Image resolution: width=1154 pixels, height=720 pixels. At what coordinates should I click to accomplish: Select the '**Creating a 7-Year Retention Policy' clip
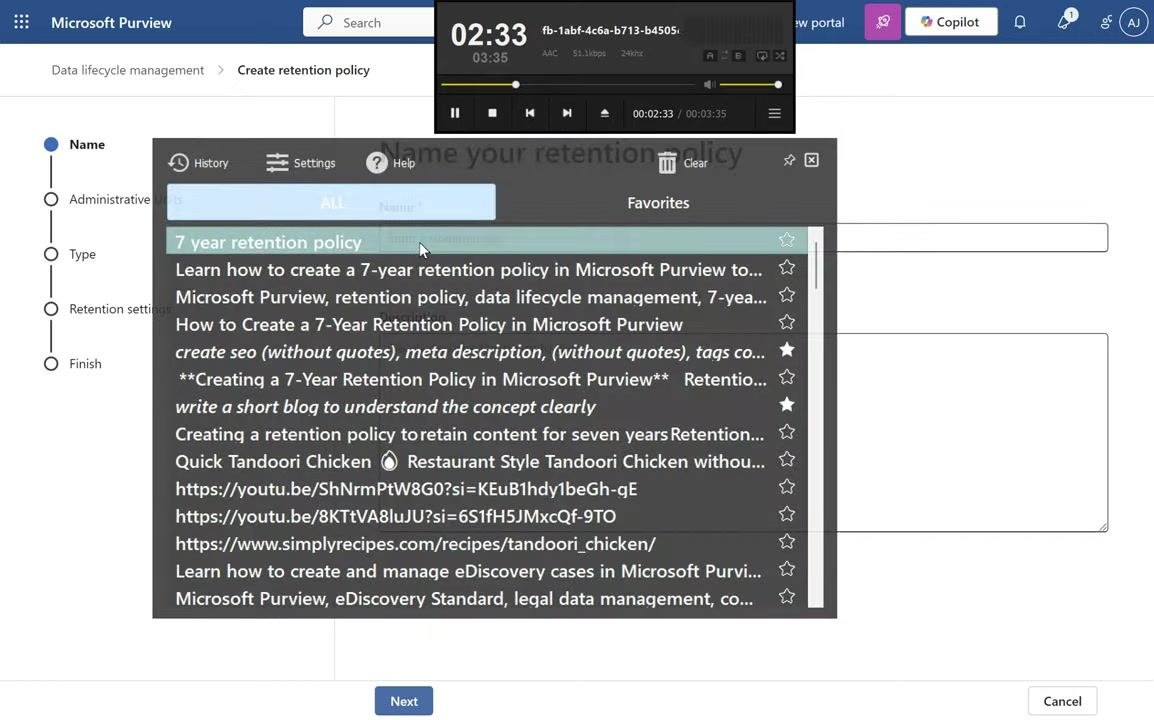pyautogui.click(x=471, y=379)
